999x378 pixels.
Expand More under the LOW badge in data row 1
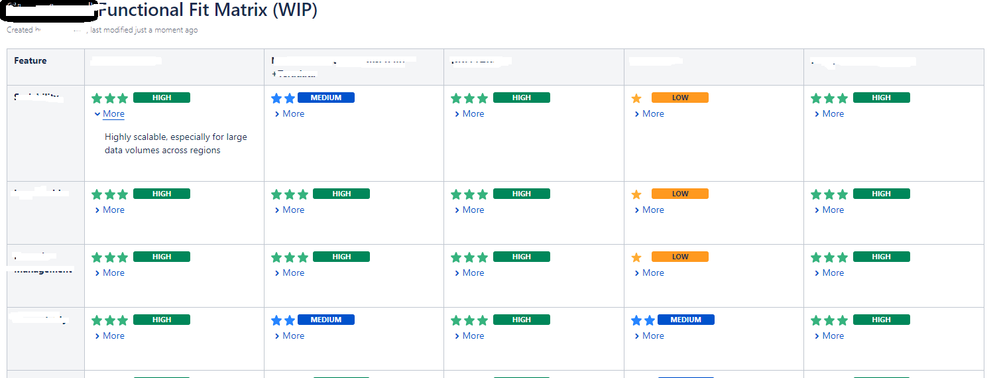[649, 114]
